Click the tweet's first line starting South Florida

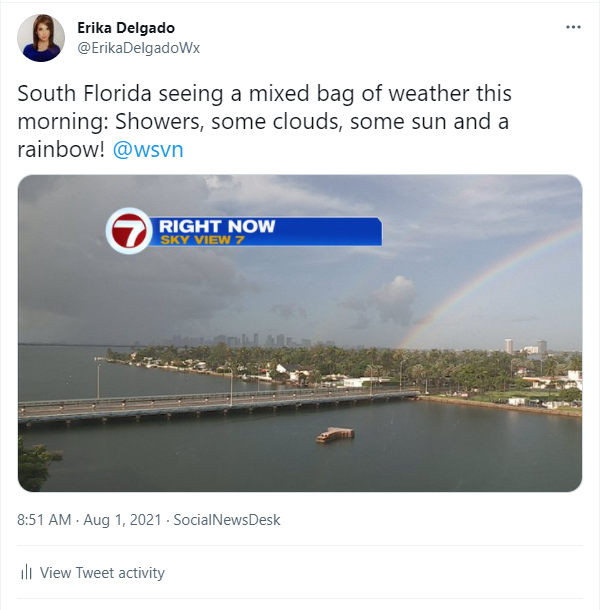pyautogui.click(x=265, y=95)
